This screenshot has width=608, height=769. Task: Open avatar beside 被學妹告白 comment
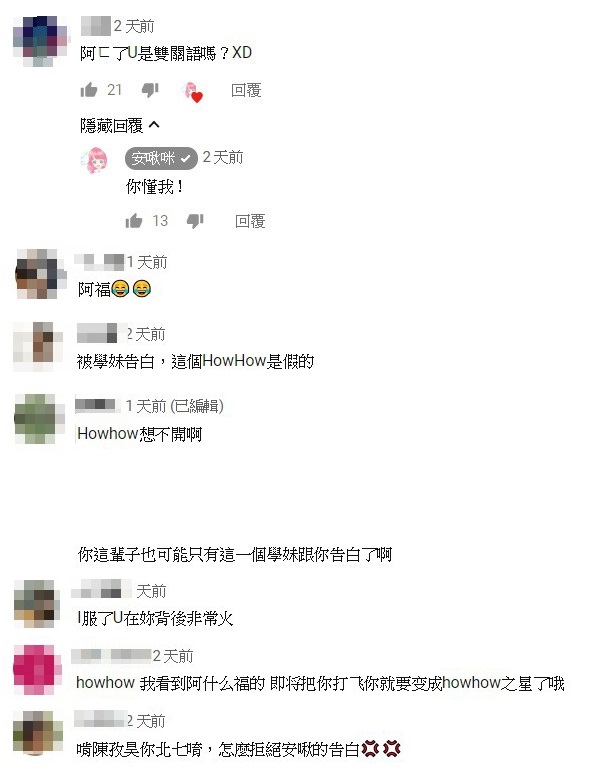pos(38,347)
